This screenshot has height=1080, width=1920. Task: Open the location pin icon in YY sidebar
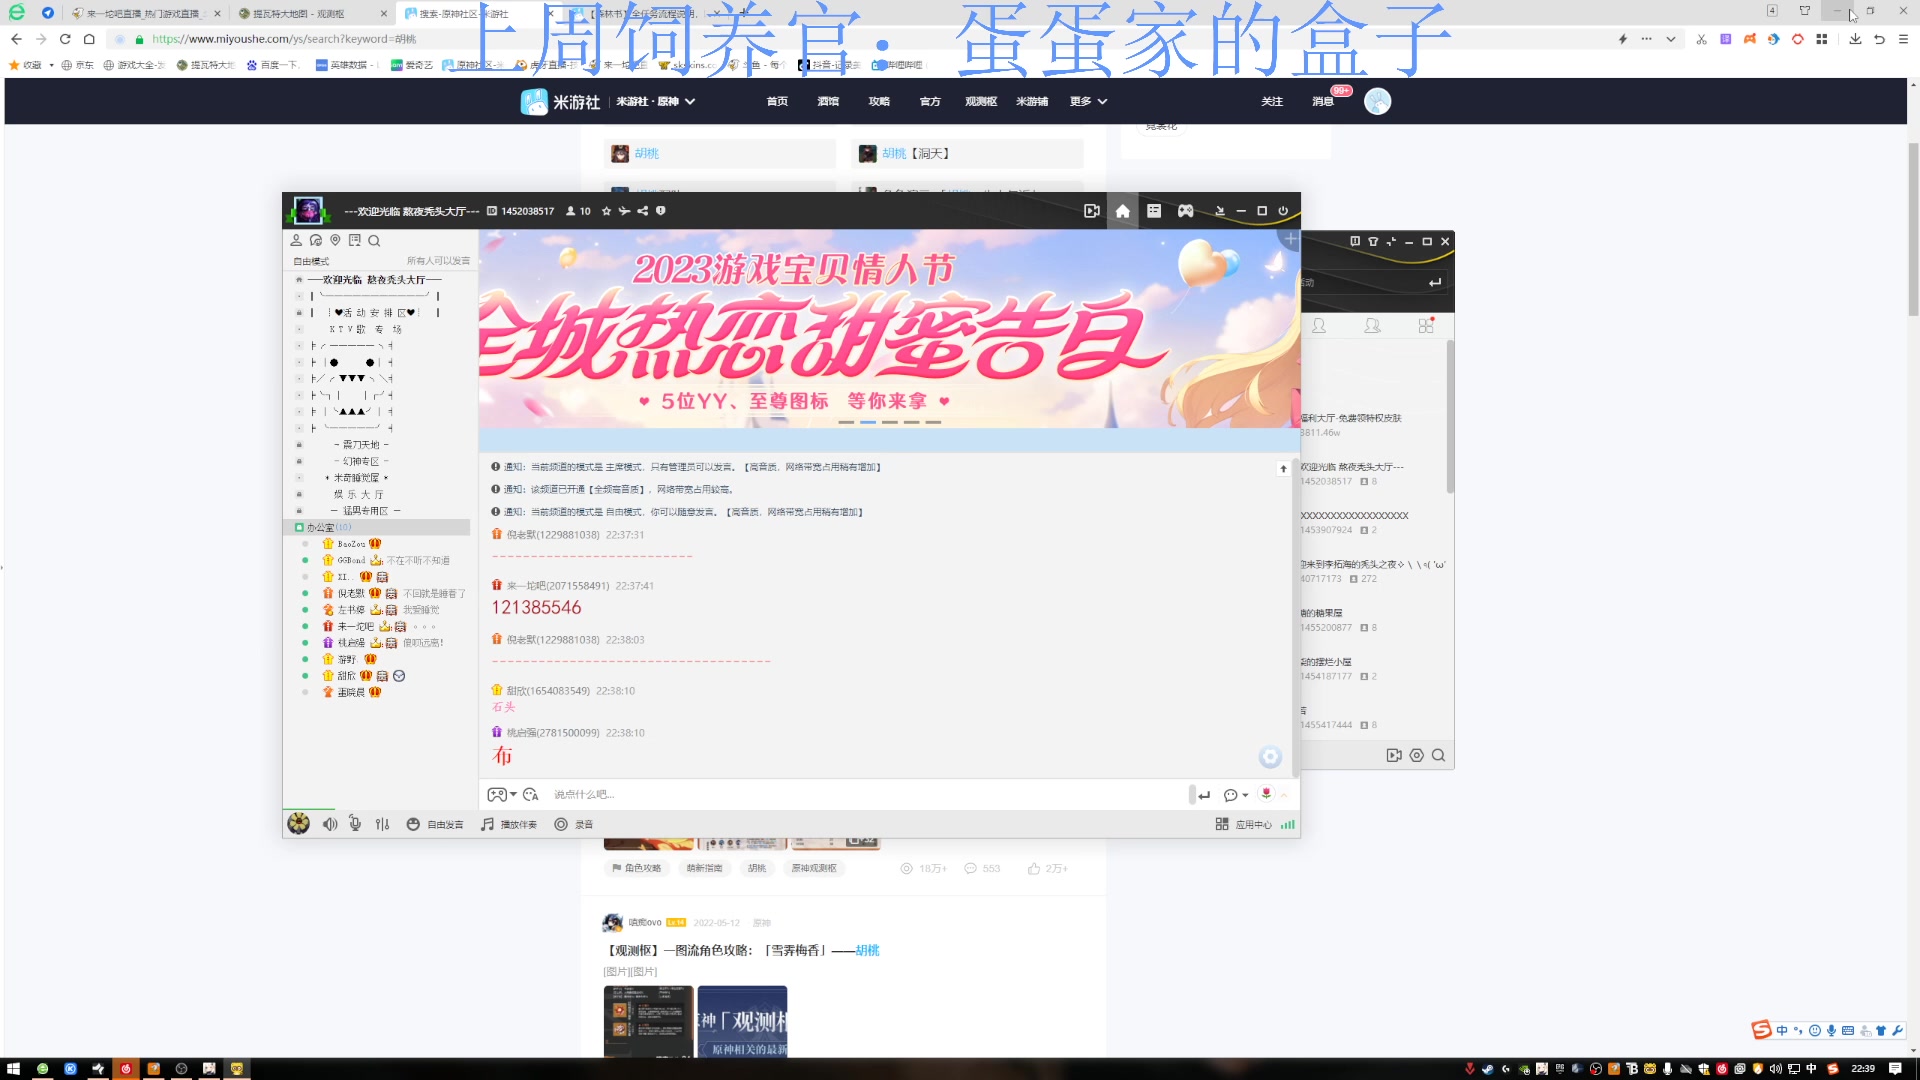[x=335, y=240]
